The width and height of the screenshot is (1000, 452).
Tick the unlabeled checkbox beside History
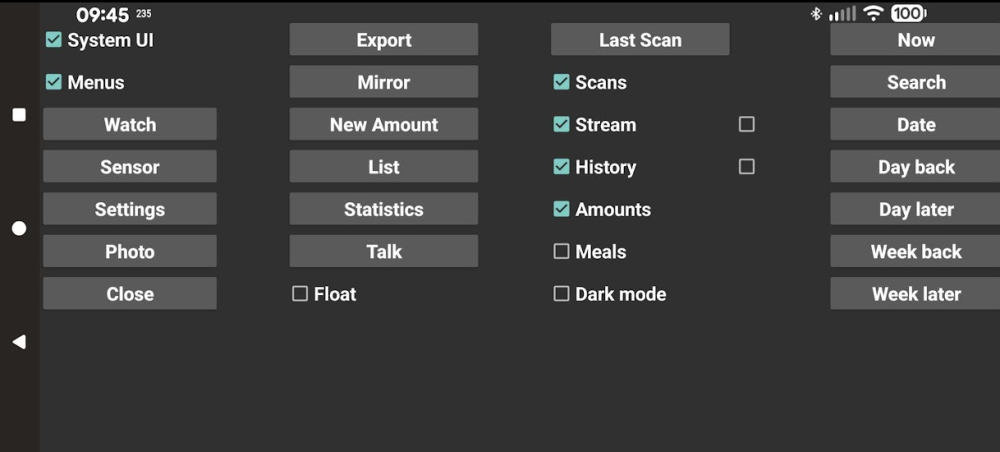[x=746, y=167]
